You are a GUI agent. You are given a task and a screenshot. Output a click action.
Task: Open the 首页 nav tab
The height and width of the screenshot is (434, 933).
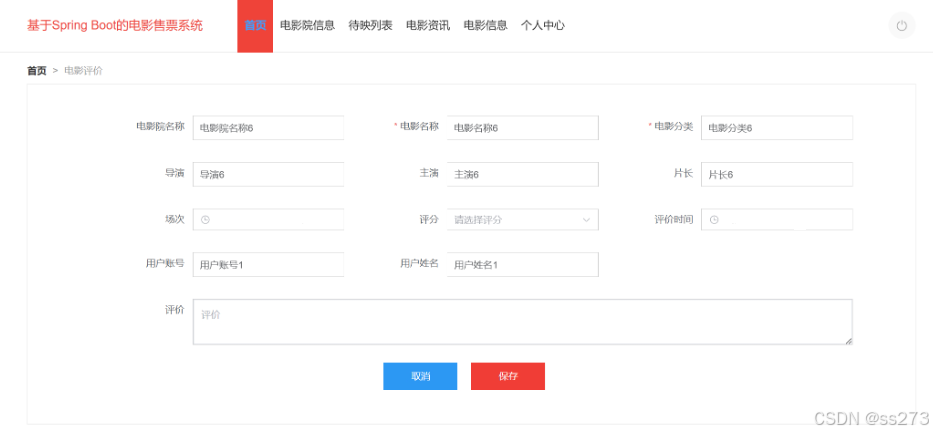[255, 26]
